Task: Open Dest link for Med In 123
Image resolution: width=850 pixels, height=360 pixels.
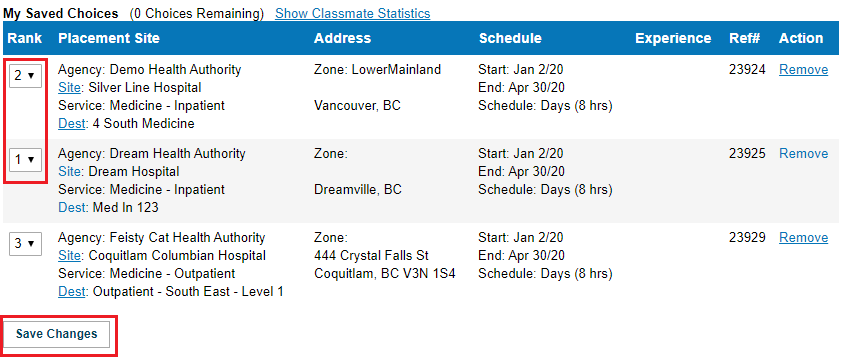Action: [x=71, y=208]
